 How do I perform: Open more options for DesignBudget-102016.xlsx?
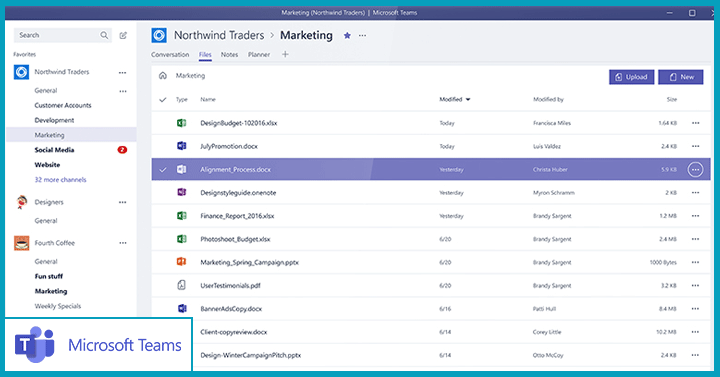(696, 123)
